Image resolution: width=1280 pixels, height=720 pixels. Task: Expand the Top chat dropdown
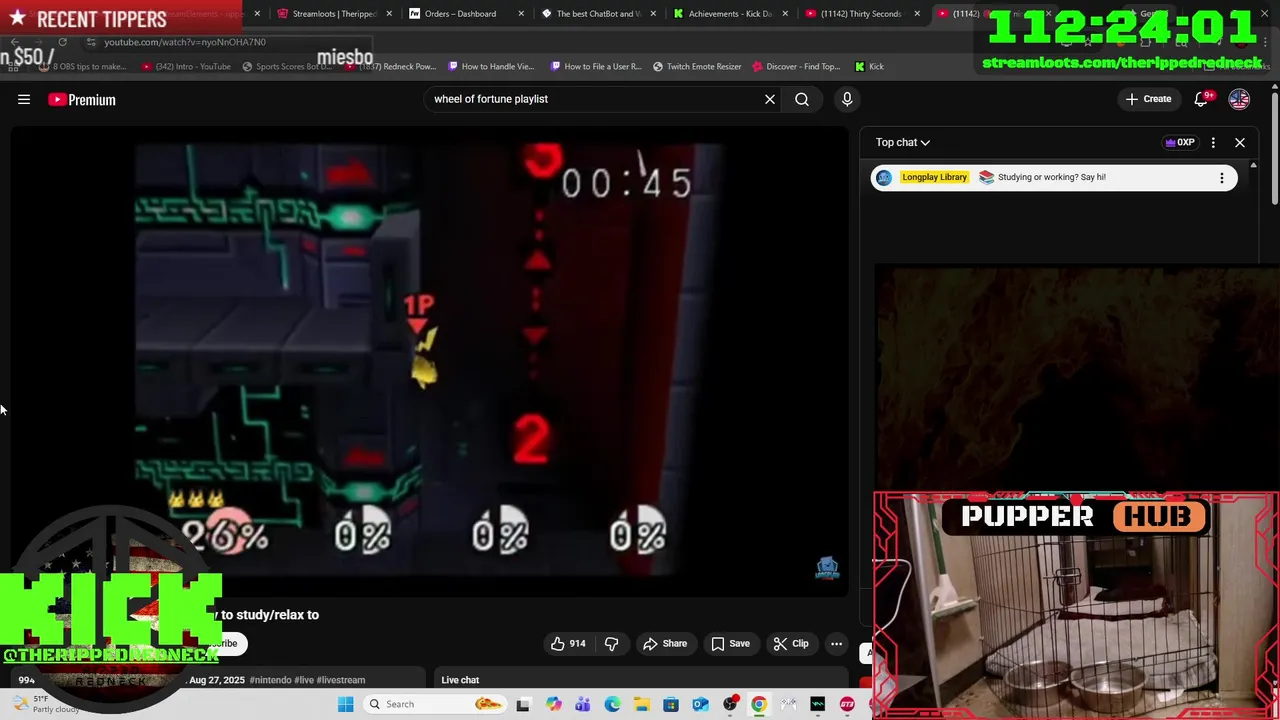tap(903, 142)
